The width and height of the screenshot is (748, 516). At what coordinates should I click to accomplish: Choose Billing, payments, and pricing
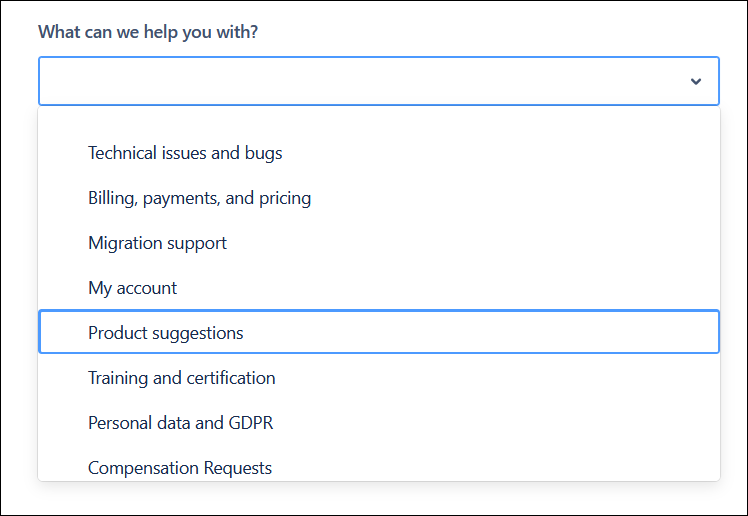199,198
